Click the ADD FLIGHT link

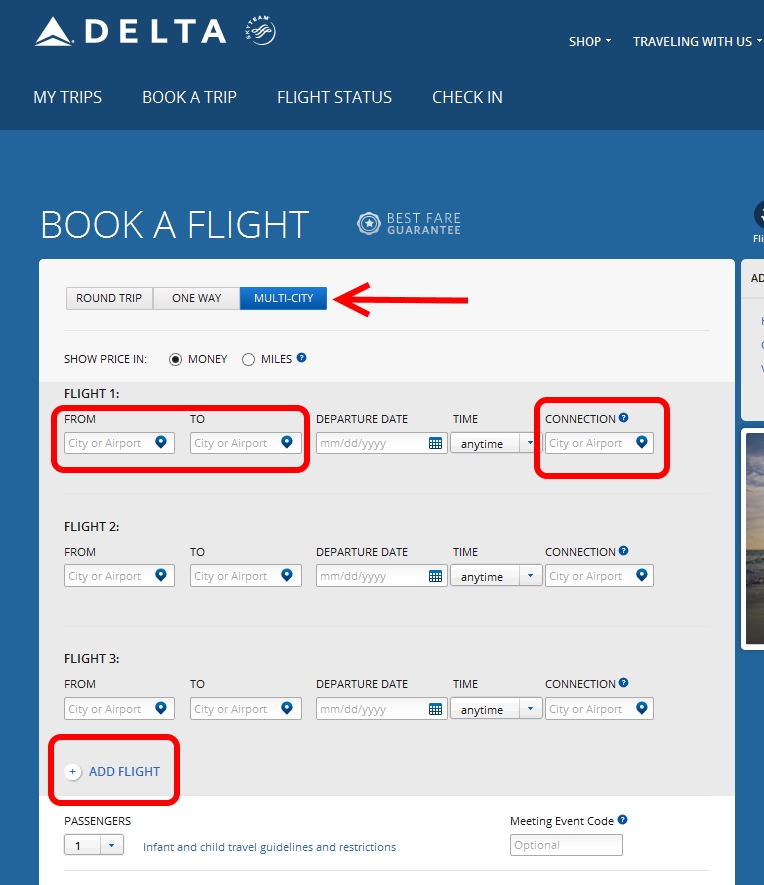point(123,772)
